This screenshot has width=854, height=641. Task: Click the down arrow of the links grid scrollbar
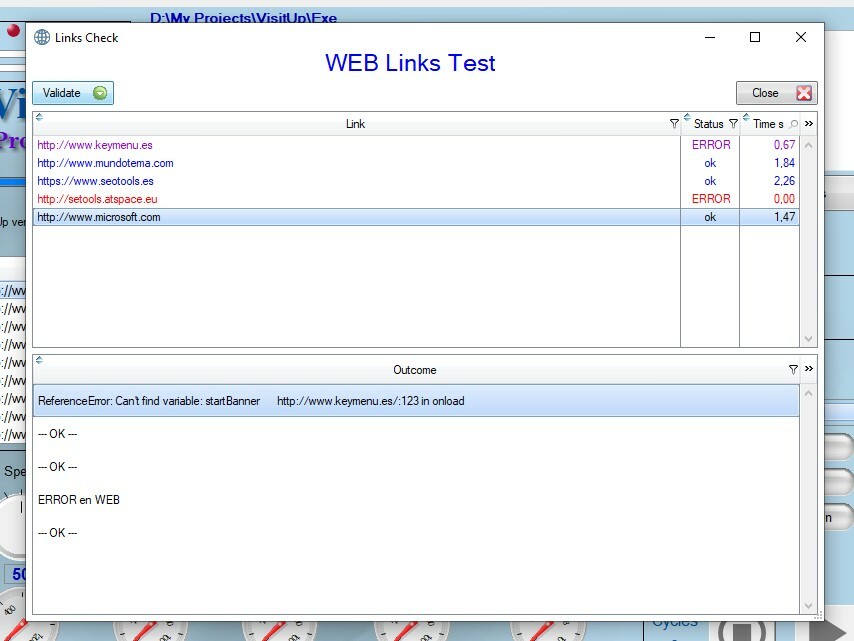point(809,339)
